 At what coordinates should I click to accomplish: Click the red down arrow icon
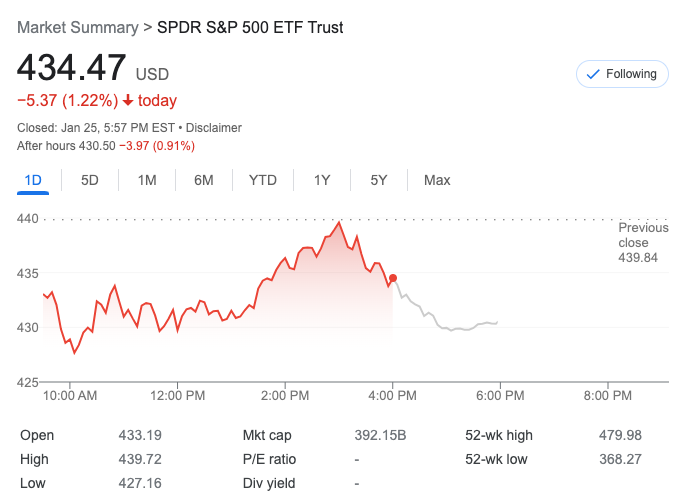point(128,100)
